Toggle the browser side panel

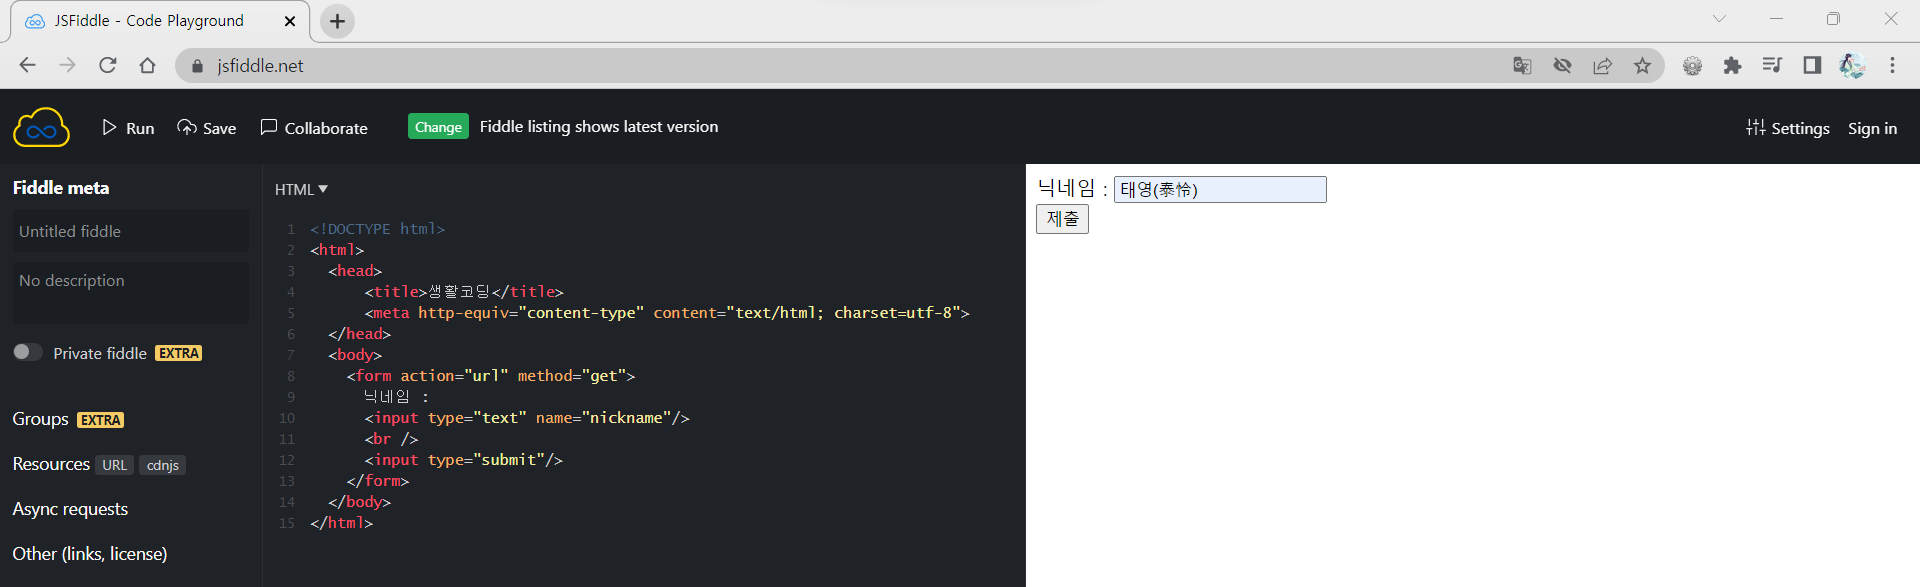click(1812, 65)
